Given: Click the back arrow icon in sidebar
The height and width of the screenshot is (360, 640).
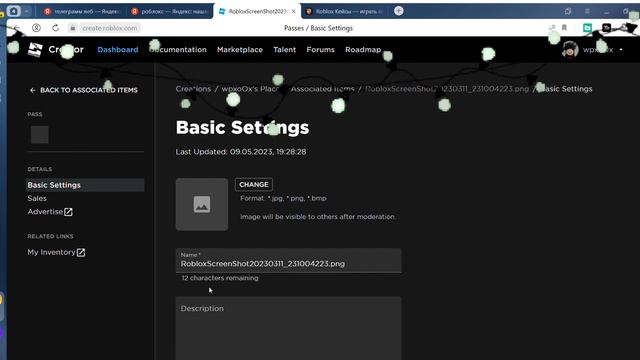Looking at the screenshot, I should click(33, 90).
